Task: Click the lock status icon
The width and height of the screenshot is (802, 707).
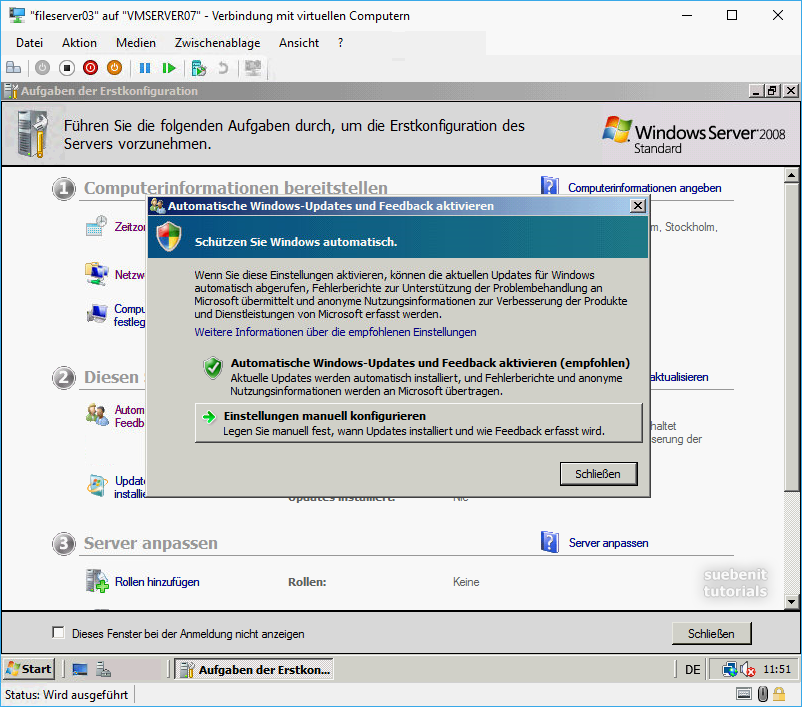Action: click(779, 694)
